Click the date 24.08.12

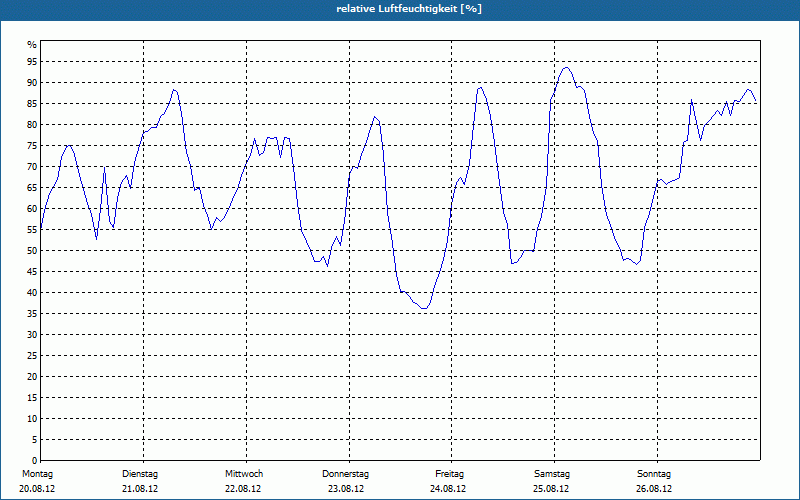point(448,489)
